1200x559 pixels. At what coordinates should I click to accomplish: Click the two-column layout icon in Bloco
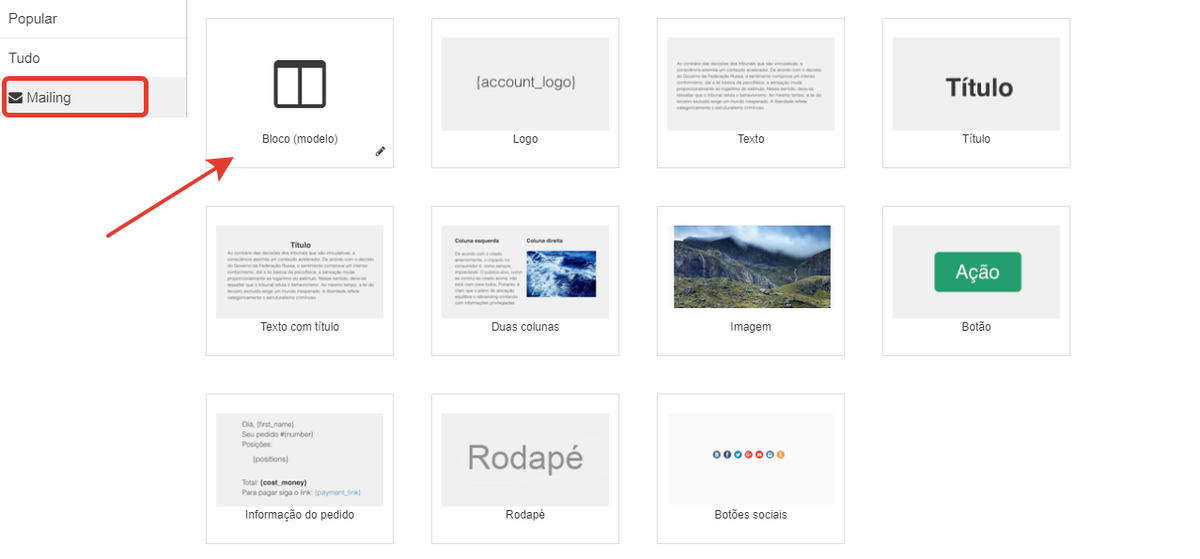click(x=300, y=84)
